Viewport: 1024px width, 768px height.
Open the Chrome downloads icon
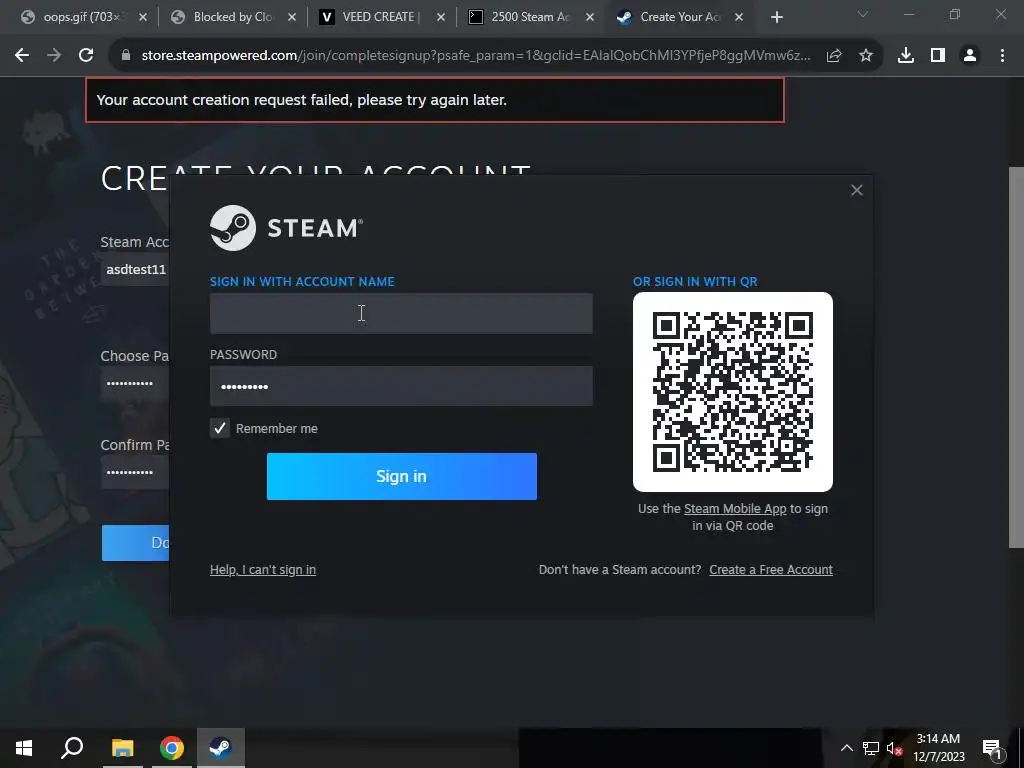(x=906, y=56)
